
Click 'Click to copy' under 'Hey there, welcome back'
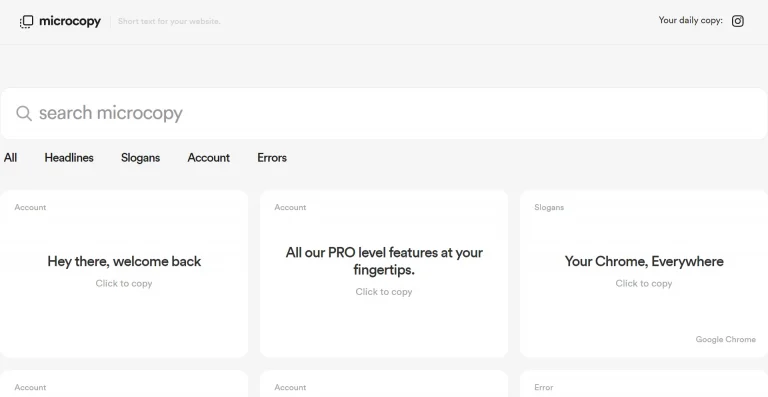tap(124, 283)
